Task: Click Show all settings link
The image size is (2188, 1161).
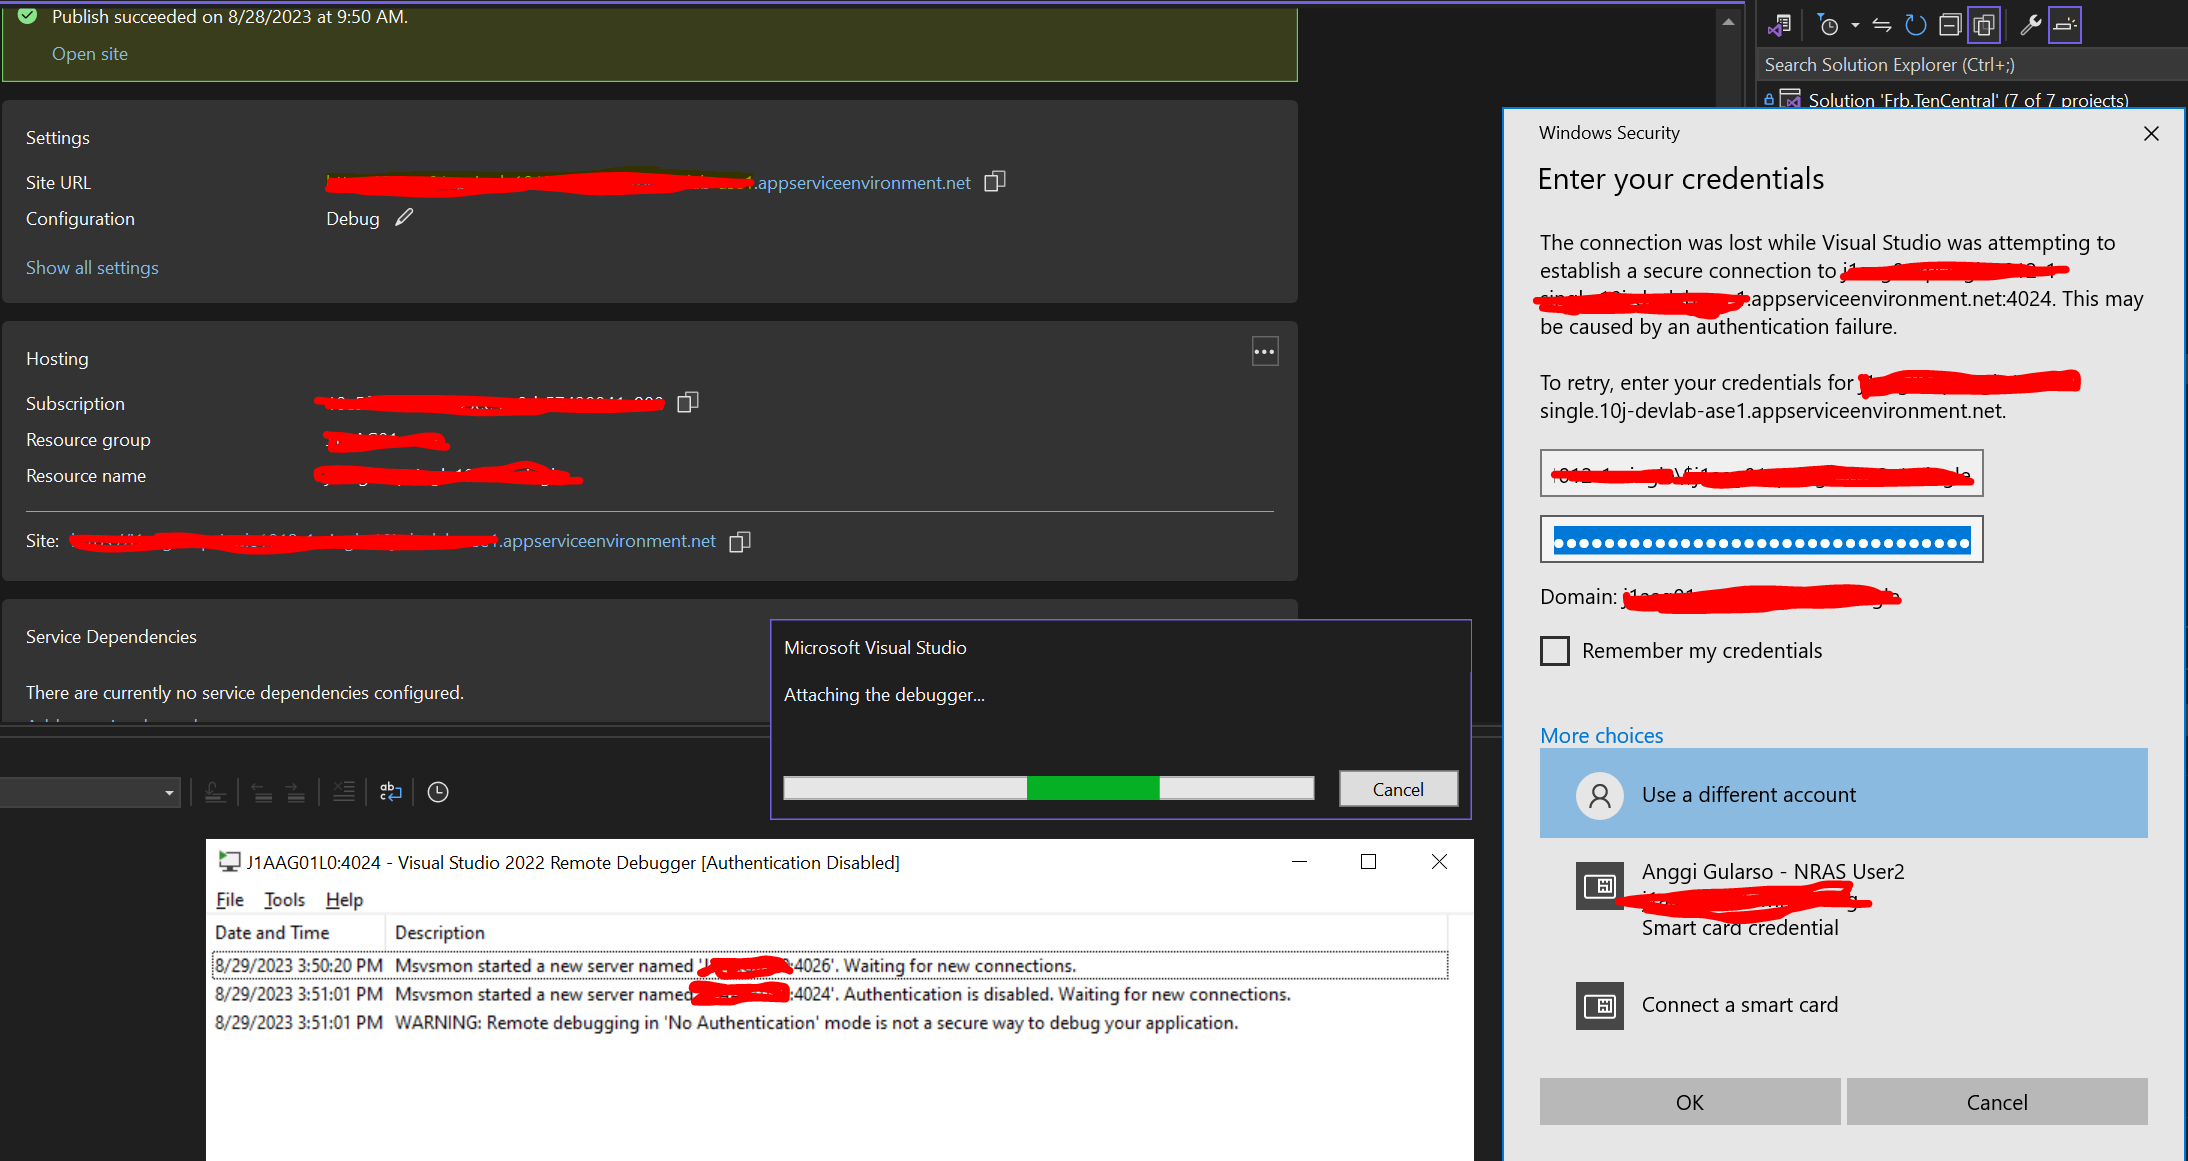Action: [92, 268]
